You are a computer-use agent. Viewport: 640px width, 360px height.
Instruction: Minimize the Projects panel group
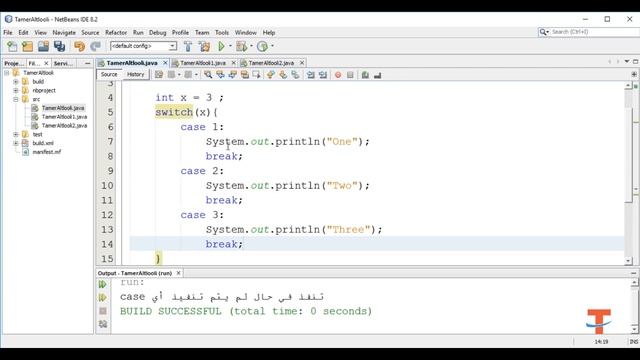point(87,63)
